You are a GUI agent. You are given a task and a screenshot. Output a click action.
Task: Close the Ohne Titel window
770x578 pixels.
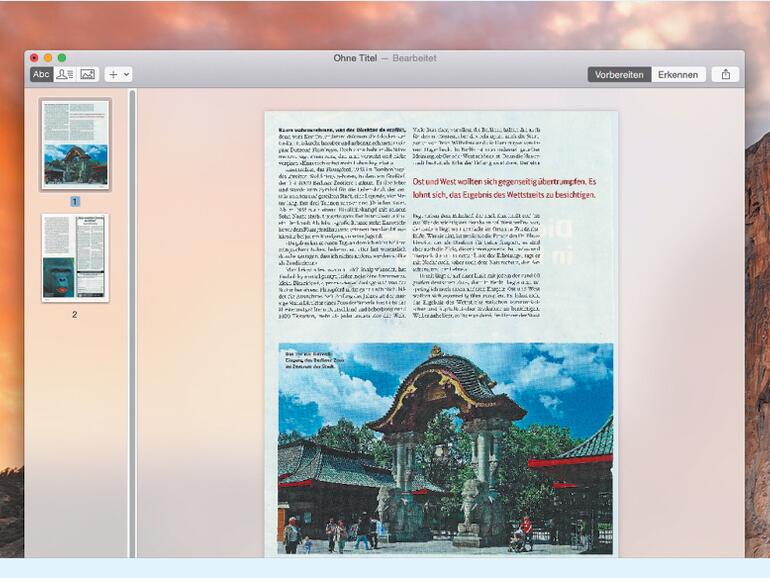[34, 58]
